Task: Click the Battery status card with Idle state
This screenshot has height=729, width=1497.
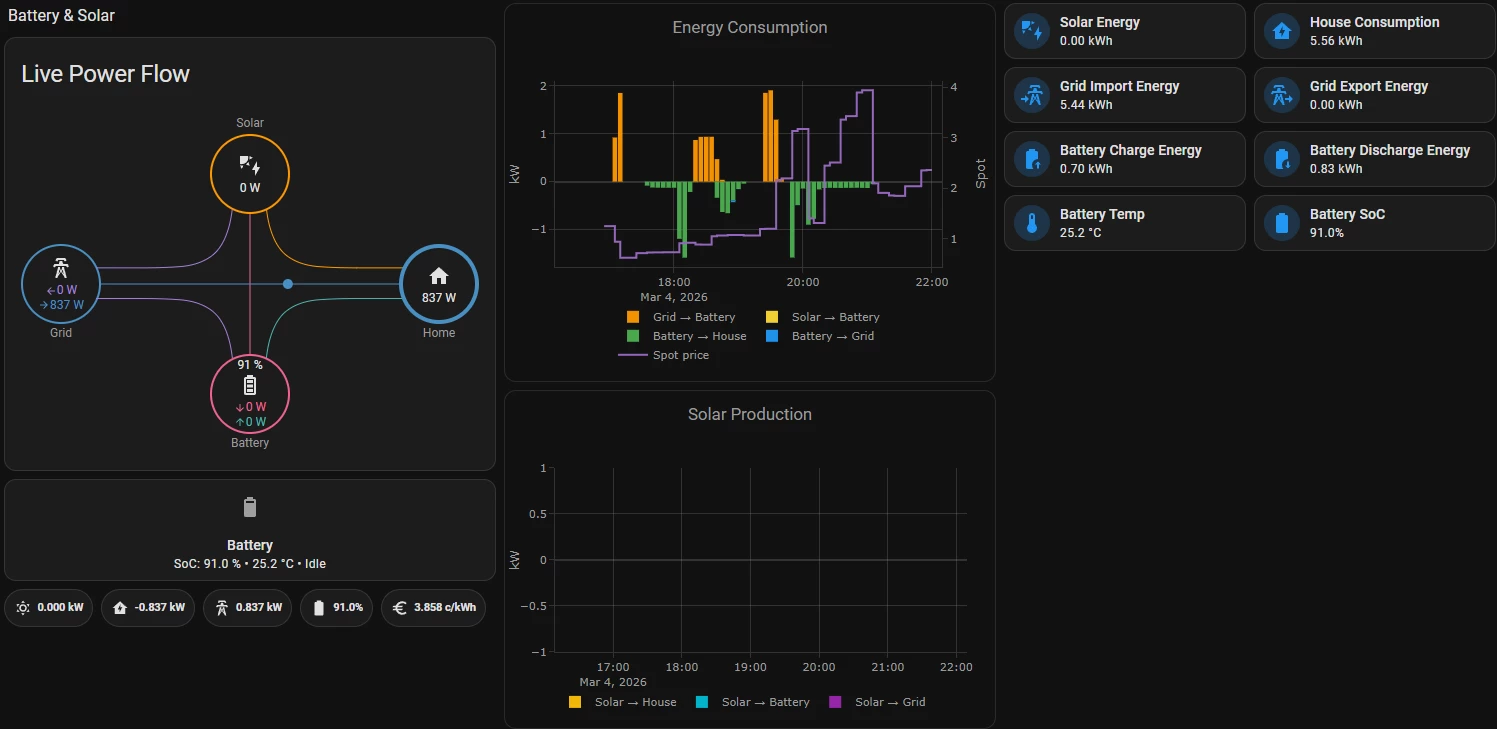Action: [250, 530]
